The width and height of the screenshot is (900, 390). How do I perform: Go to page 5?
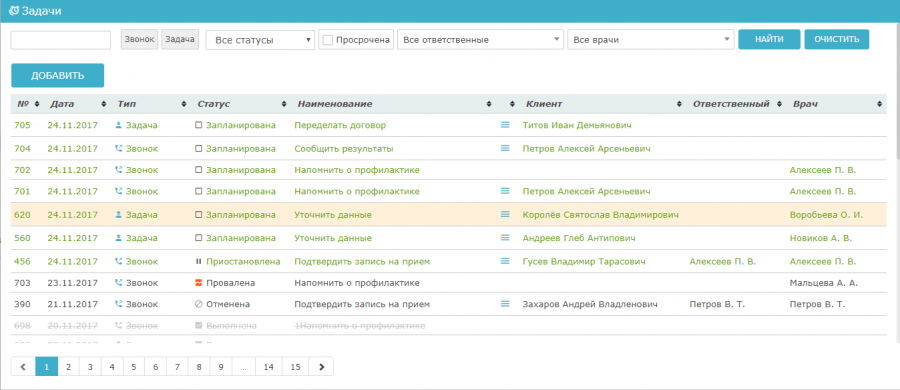coord(133,366)
